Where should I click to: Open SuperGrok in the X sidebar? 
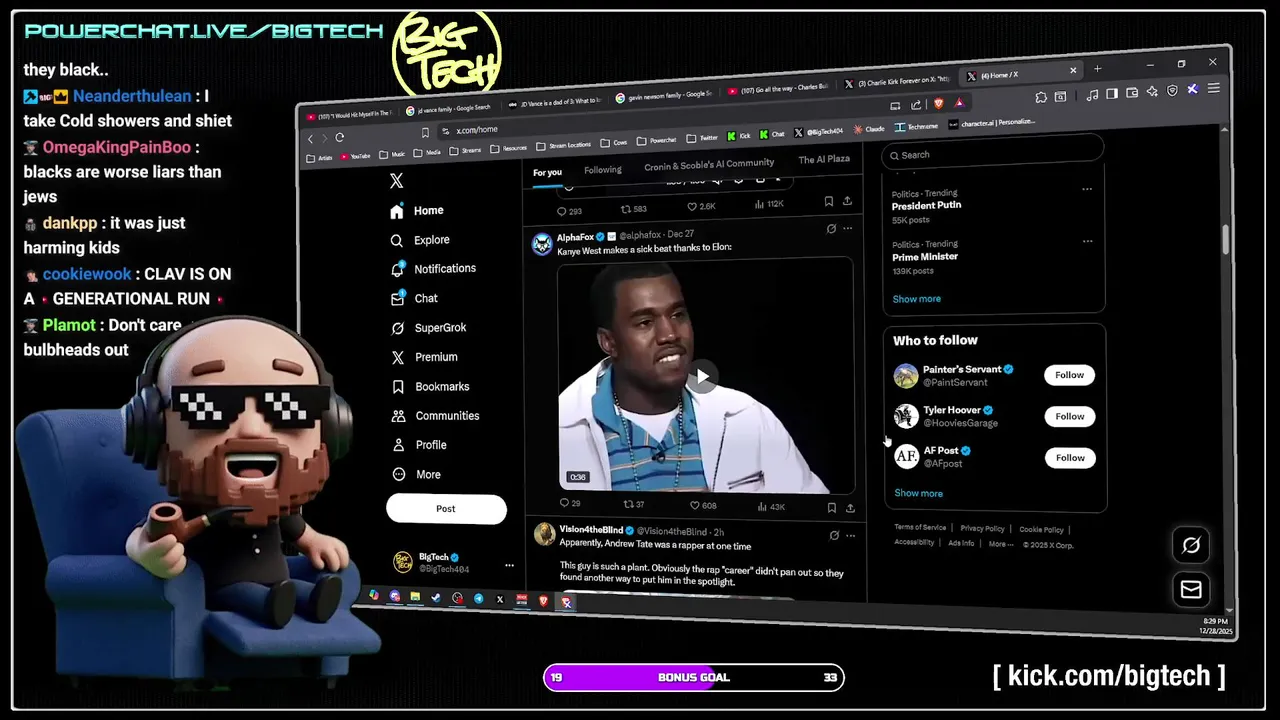click(428, 328)
